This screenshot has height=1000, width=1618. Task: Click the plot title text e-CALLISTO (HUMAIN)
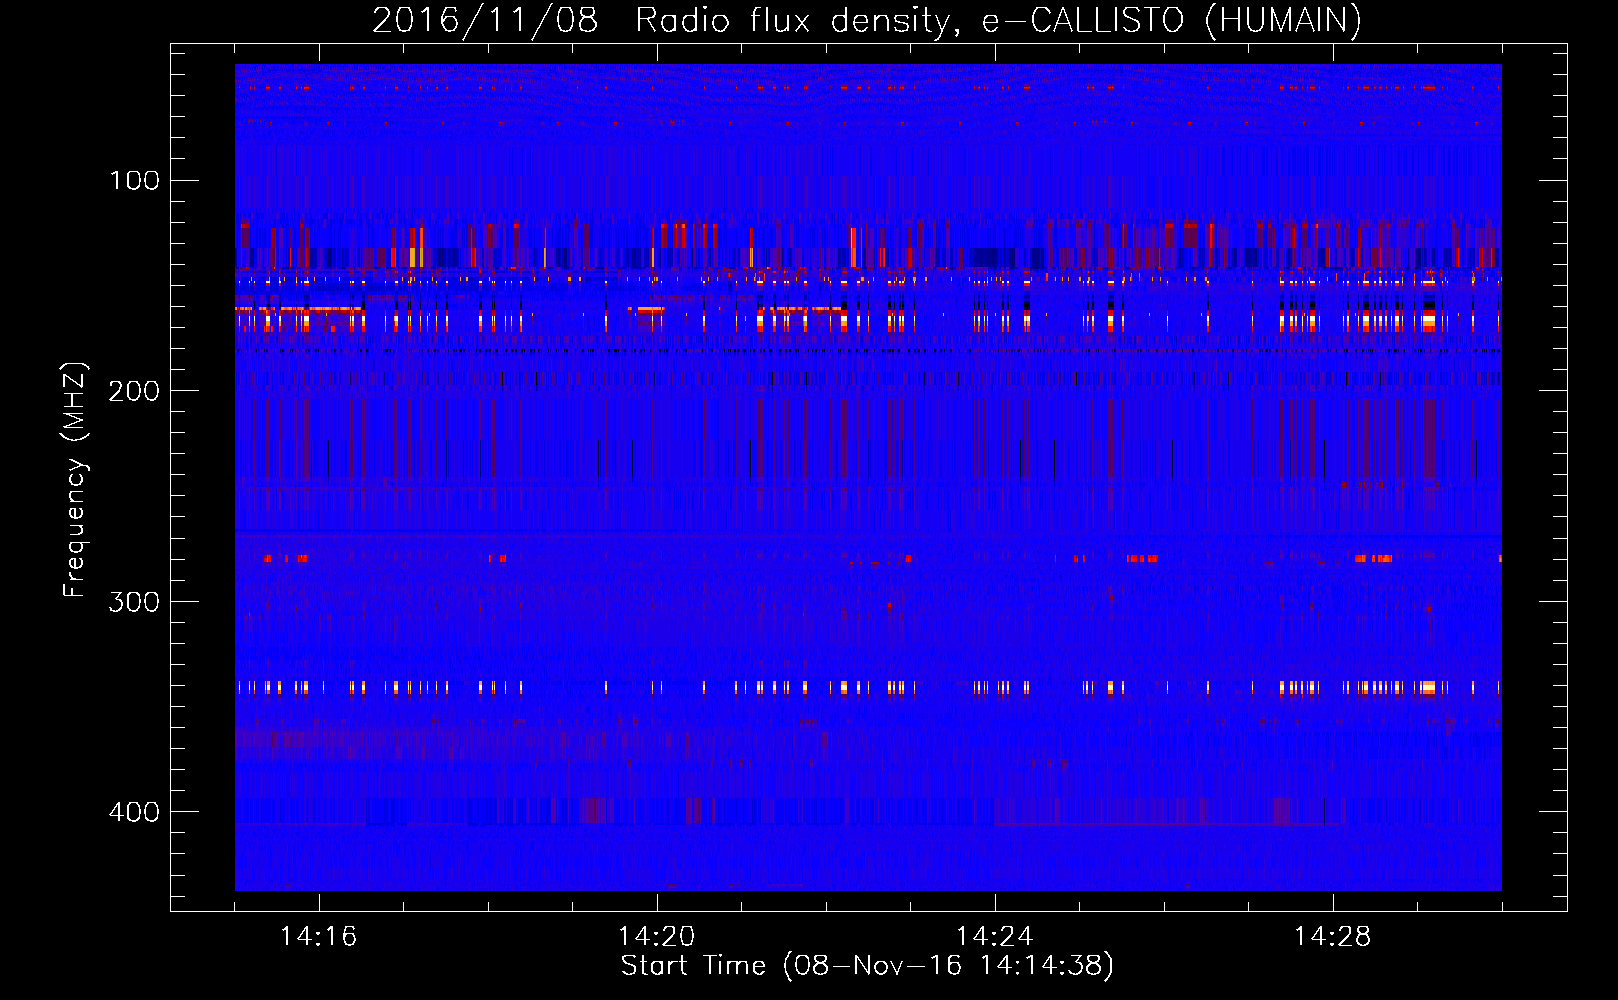coord(1171,21)
